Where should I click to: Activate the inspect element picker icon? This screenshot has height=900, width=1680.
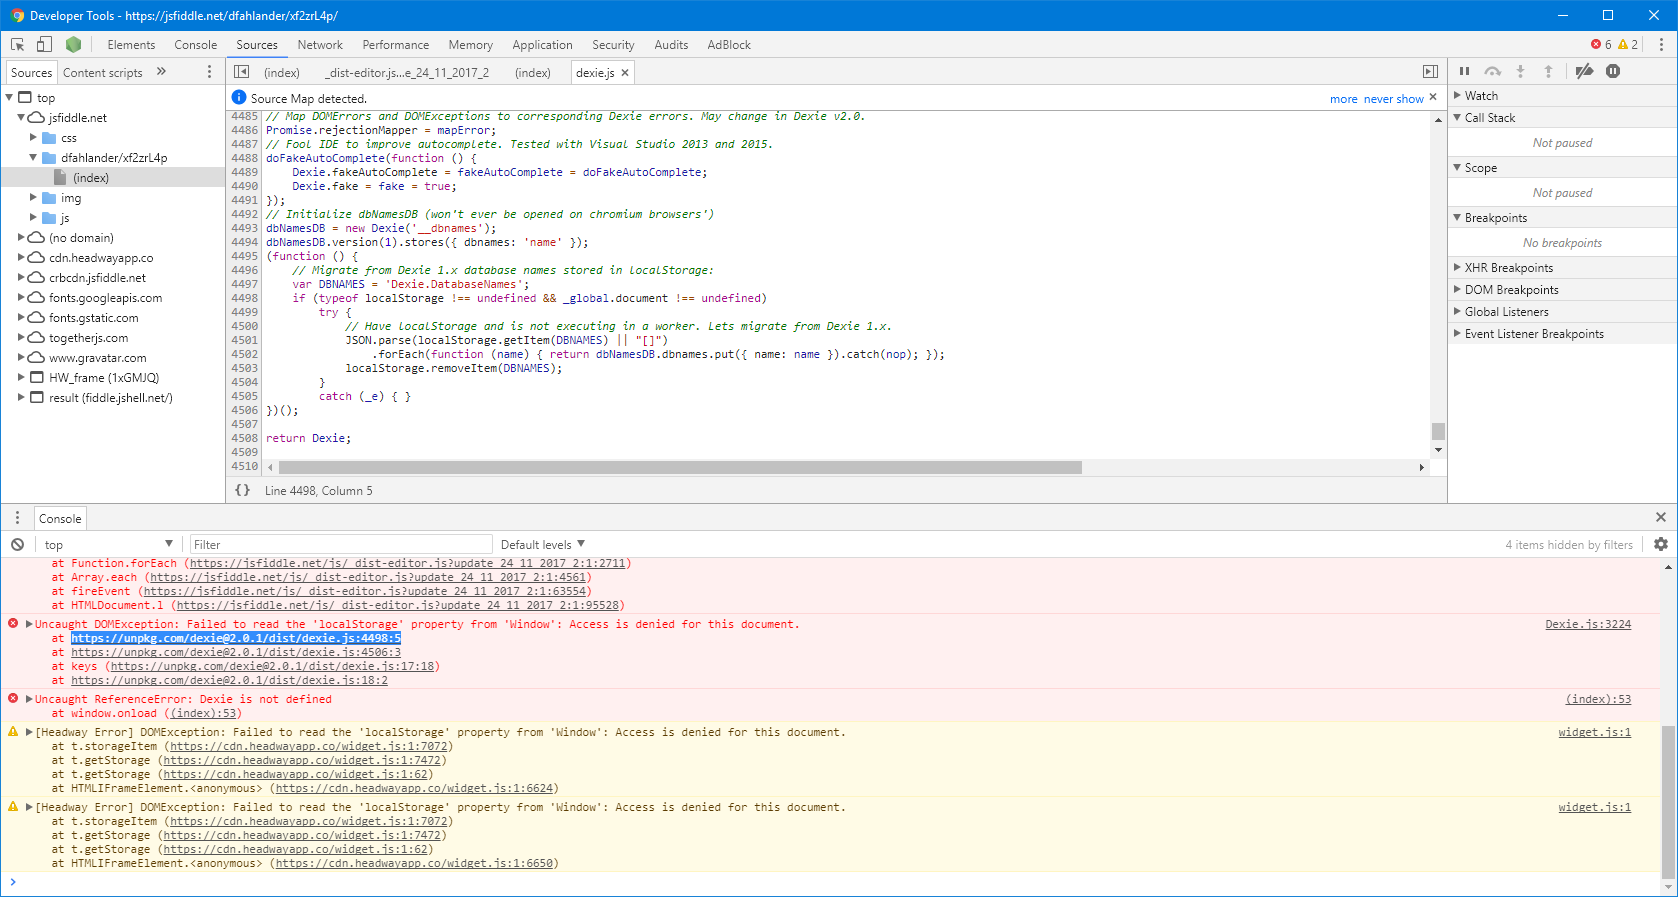[x=17, y=44]
